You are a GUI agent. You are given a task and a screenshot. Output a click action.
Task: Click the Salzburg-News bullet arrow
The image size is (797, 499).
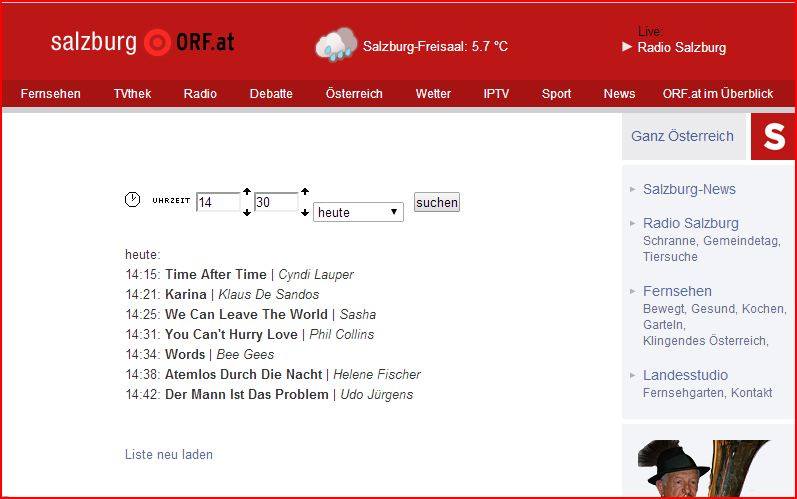coord(632,189)
